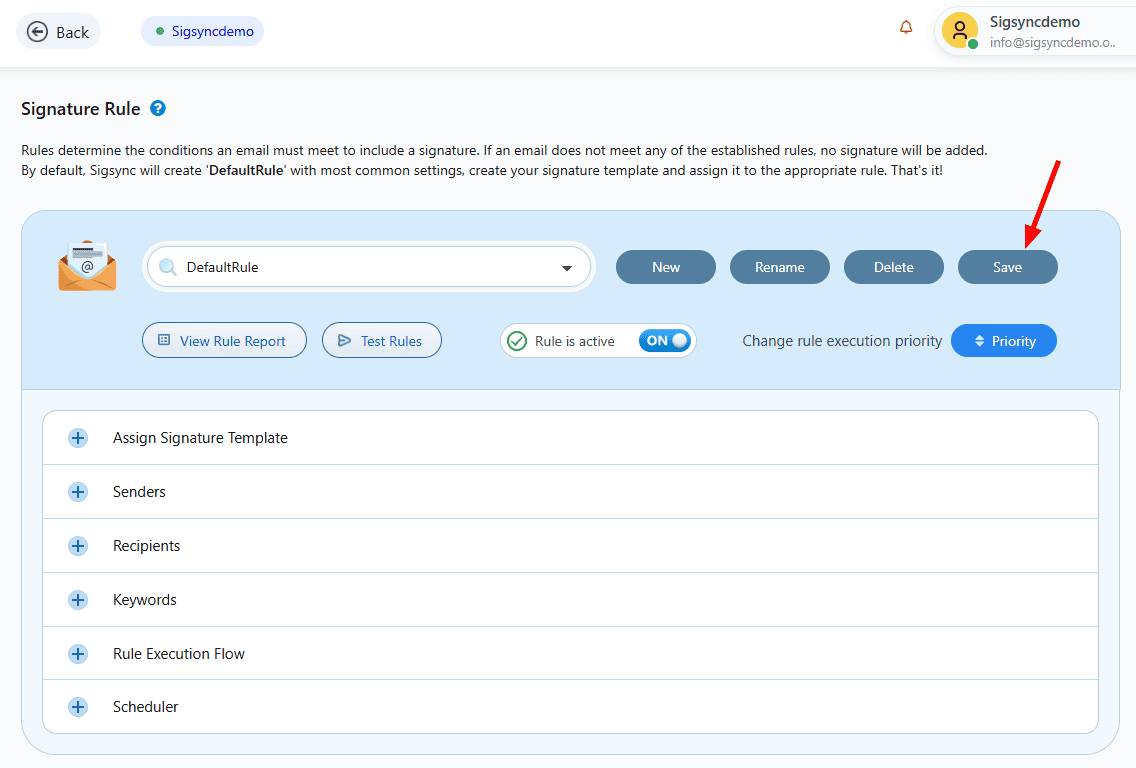This screenshot has width=1136, height=768.
Task: Click the New rule button
Action: tap(665, 267)
